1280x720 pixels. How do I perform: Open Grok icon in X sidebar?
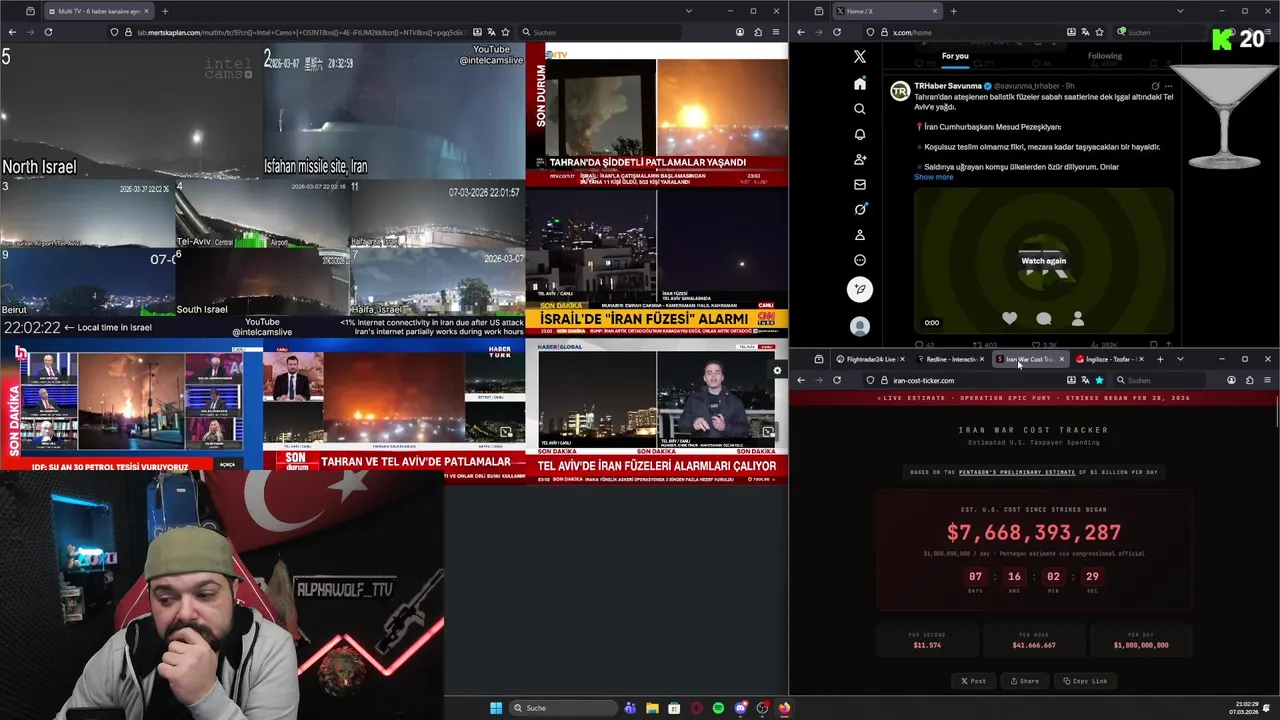tap(860, 209)
